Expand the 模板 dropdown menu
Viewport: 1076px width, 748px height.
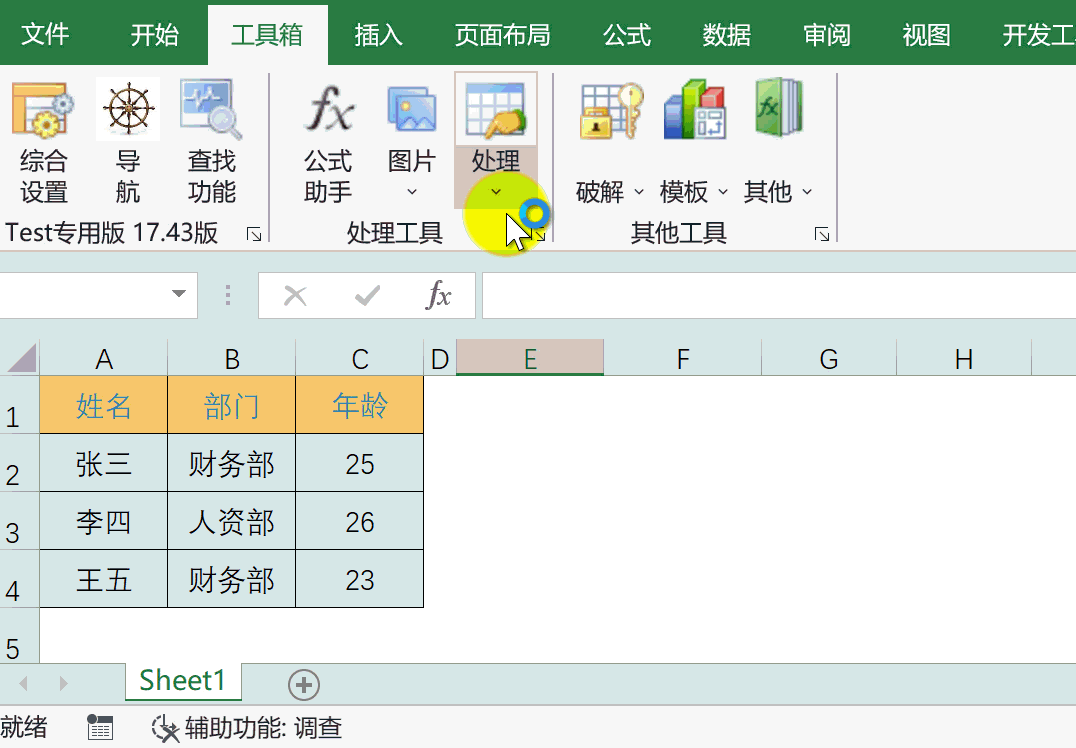723,192
